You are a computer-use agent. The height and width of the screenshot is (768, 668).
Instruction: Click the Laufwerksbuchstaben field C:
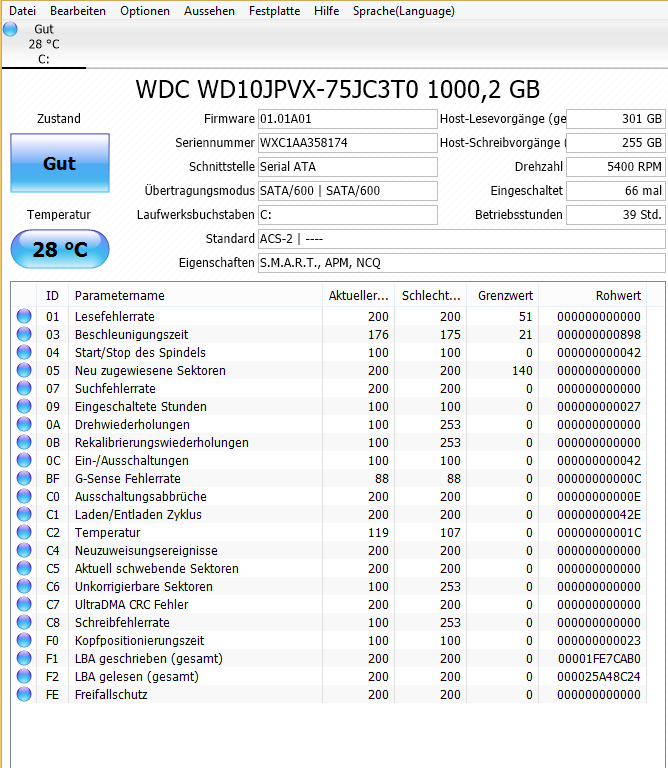(x=348, y=215)
